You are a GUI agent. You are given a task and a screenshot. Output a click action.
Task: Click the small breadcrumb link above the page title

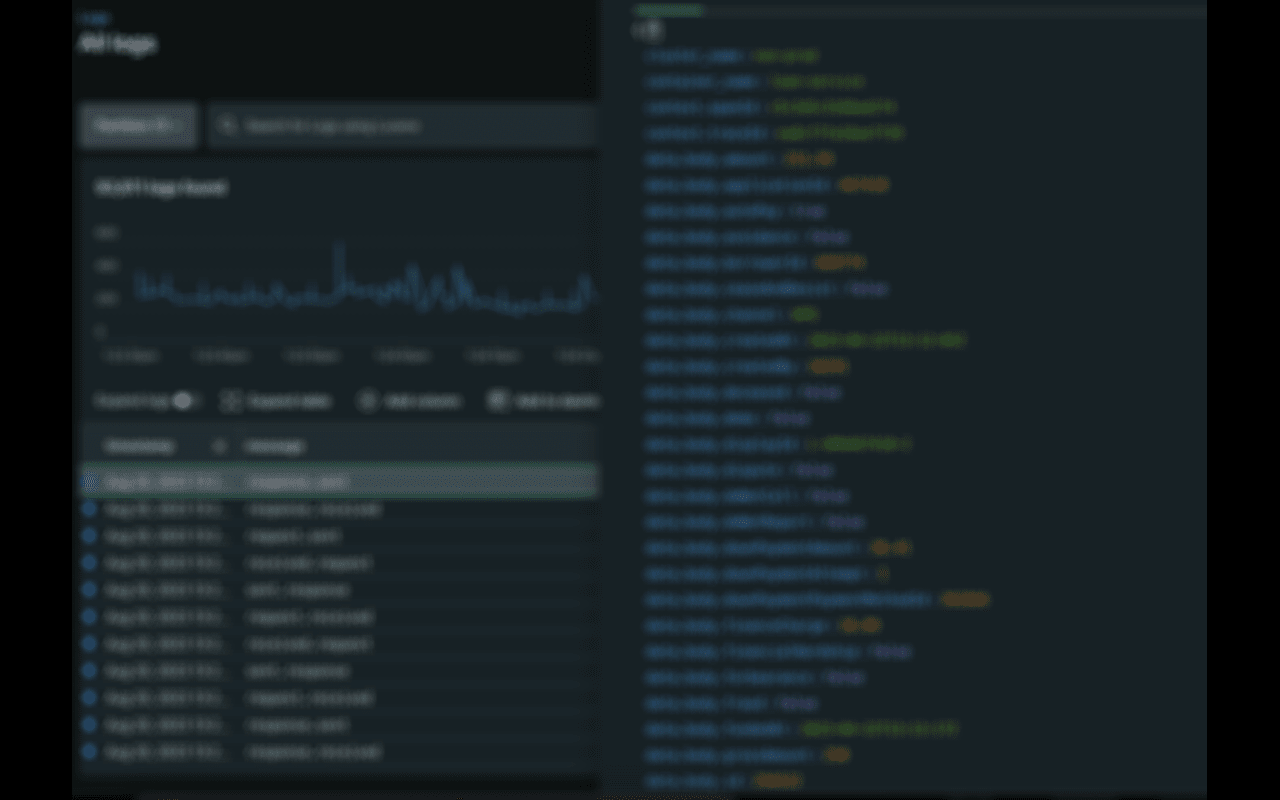(93, 18)
